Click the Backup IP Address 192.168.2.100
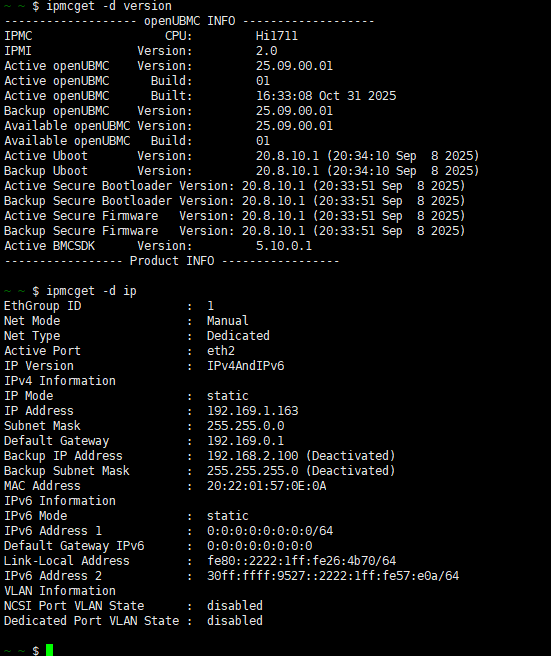551x656 pixels. click(x=253, y=456)
